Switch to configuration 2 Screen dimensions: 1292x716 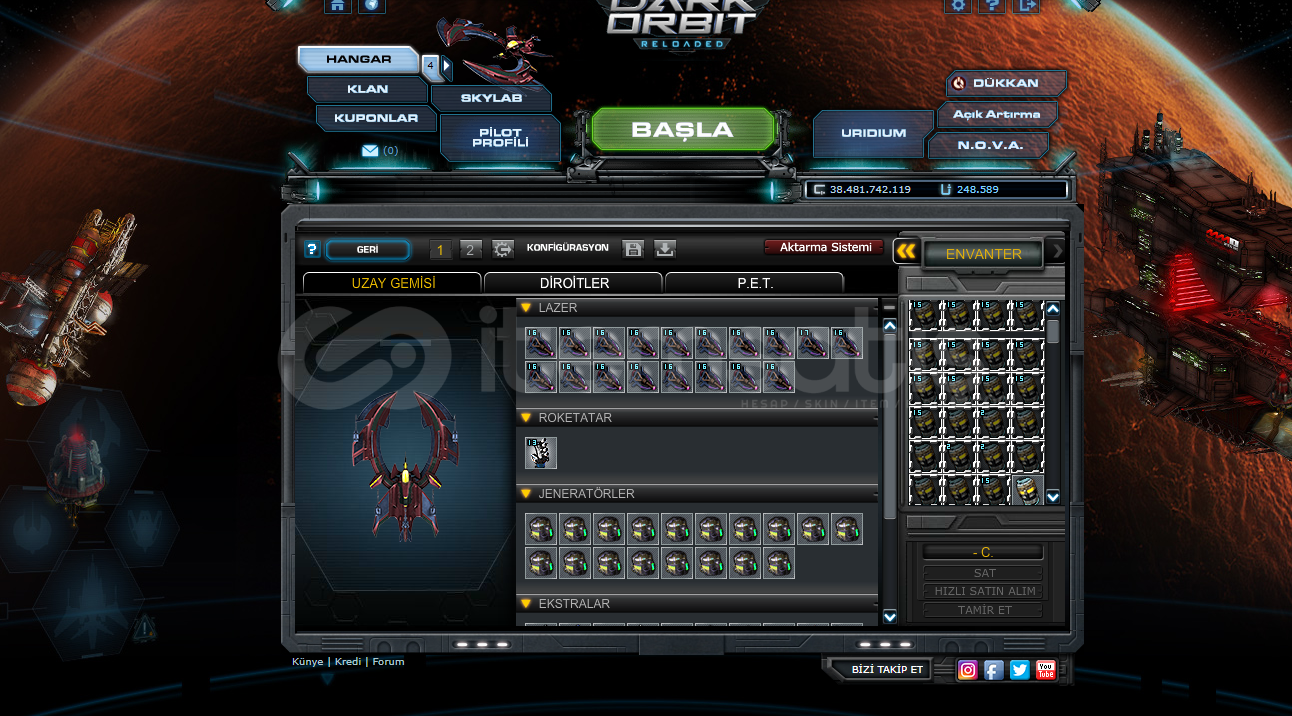click(470, 250)
